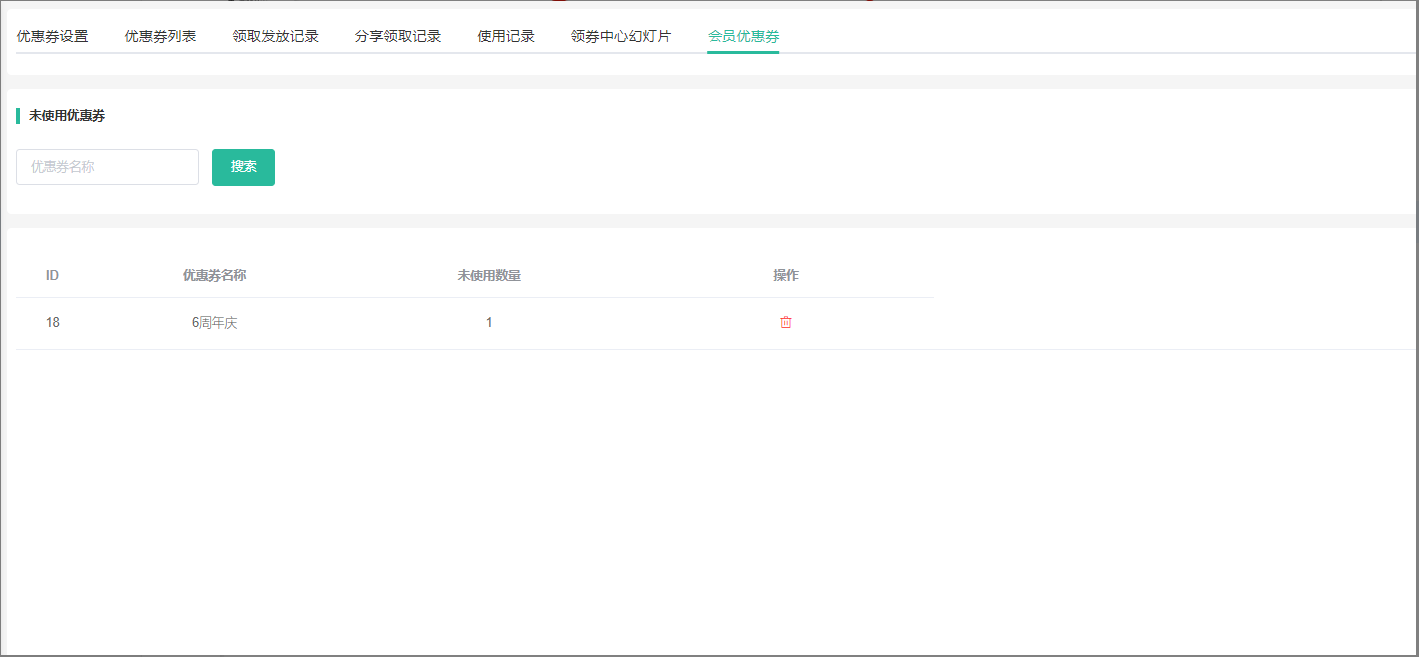This screenshot has height=657, width=1419.
Task: Switch to the 优惠券列表 tab
Action: click(160, 37)
